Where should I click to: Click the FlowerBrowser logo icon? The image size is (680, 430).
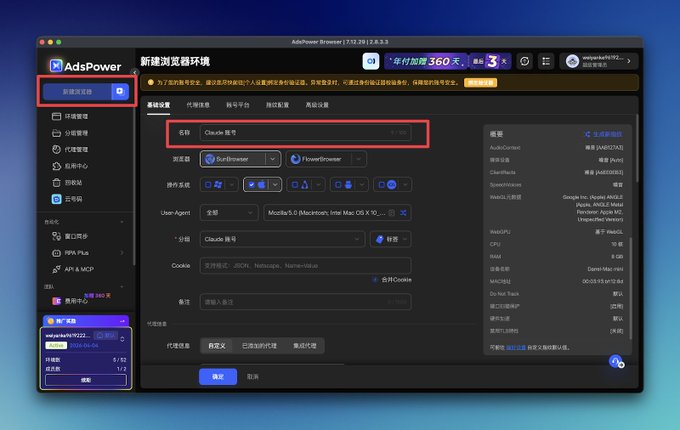296,159
